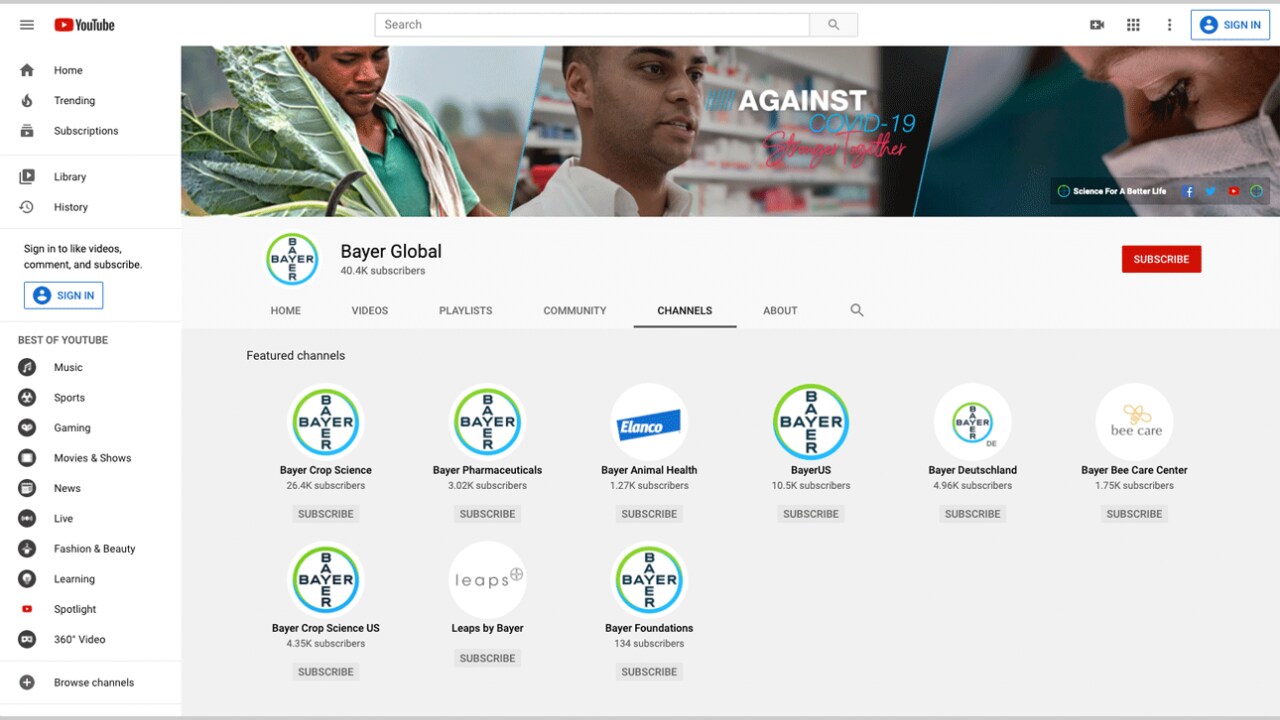Click the Subscriptions icon in sidebar
Image resolution: width=1280 pixels, height=720 pixels.
[27, 131]
